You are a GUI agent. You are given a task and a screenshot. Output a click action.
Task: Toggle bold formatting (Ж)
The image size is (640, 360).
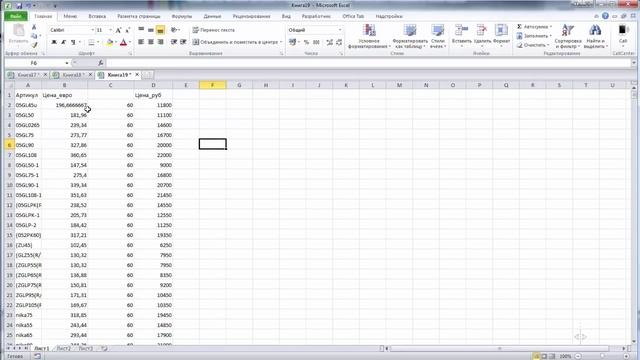pyautogui.click(x=54, y=42)
